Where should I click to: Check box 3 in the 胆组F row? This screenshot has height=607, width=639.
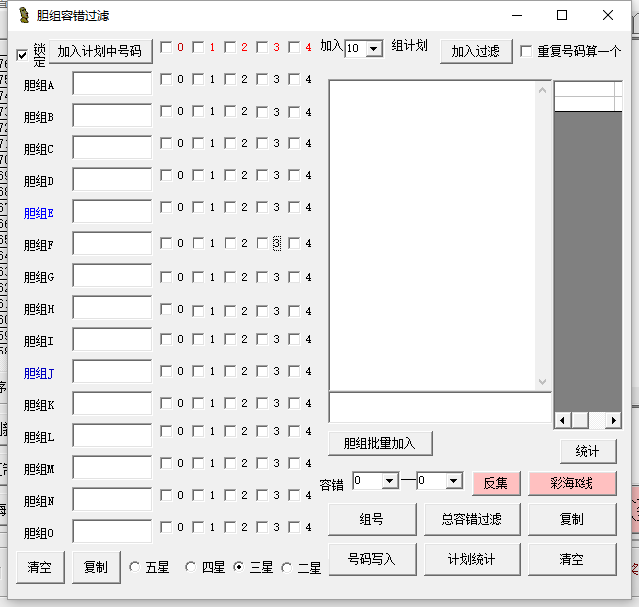coord(263,243)
